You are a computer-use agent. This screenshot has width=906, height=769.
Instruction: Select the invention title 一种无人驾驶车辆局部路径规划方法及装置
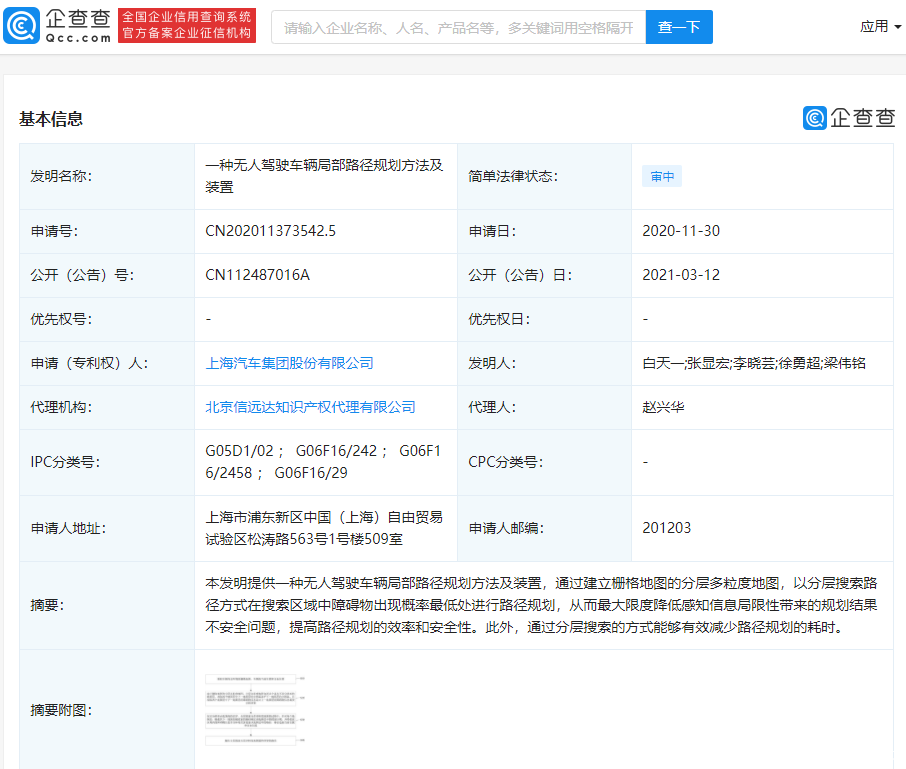324,176
